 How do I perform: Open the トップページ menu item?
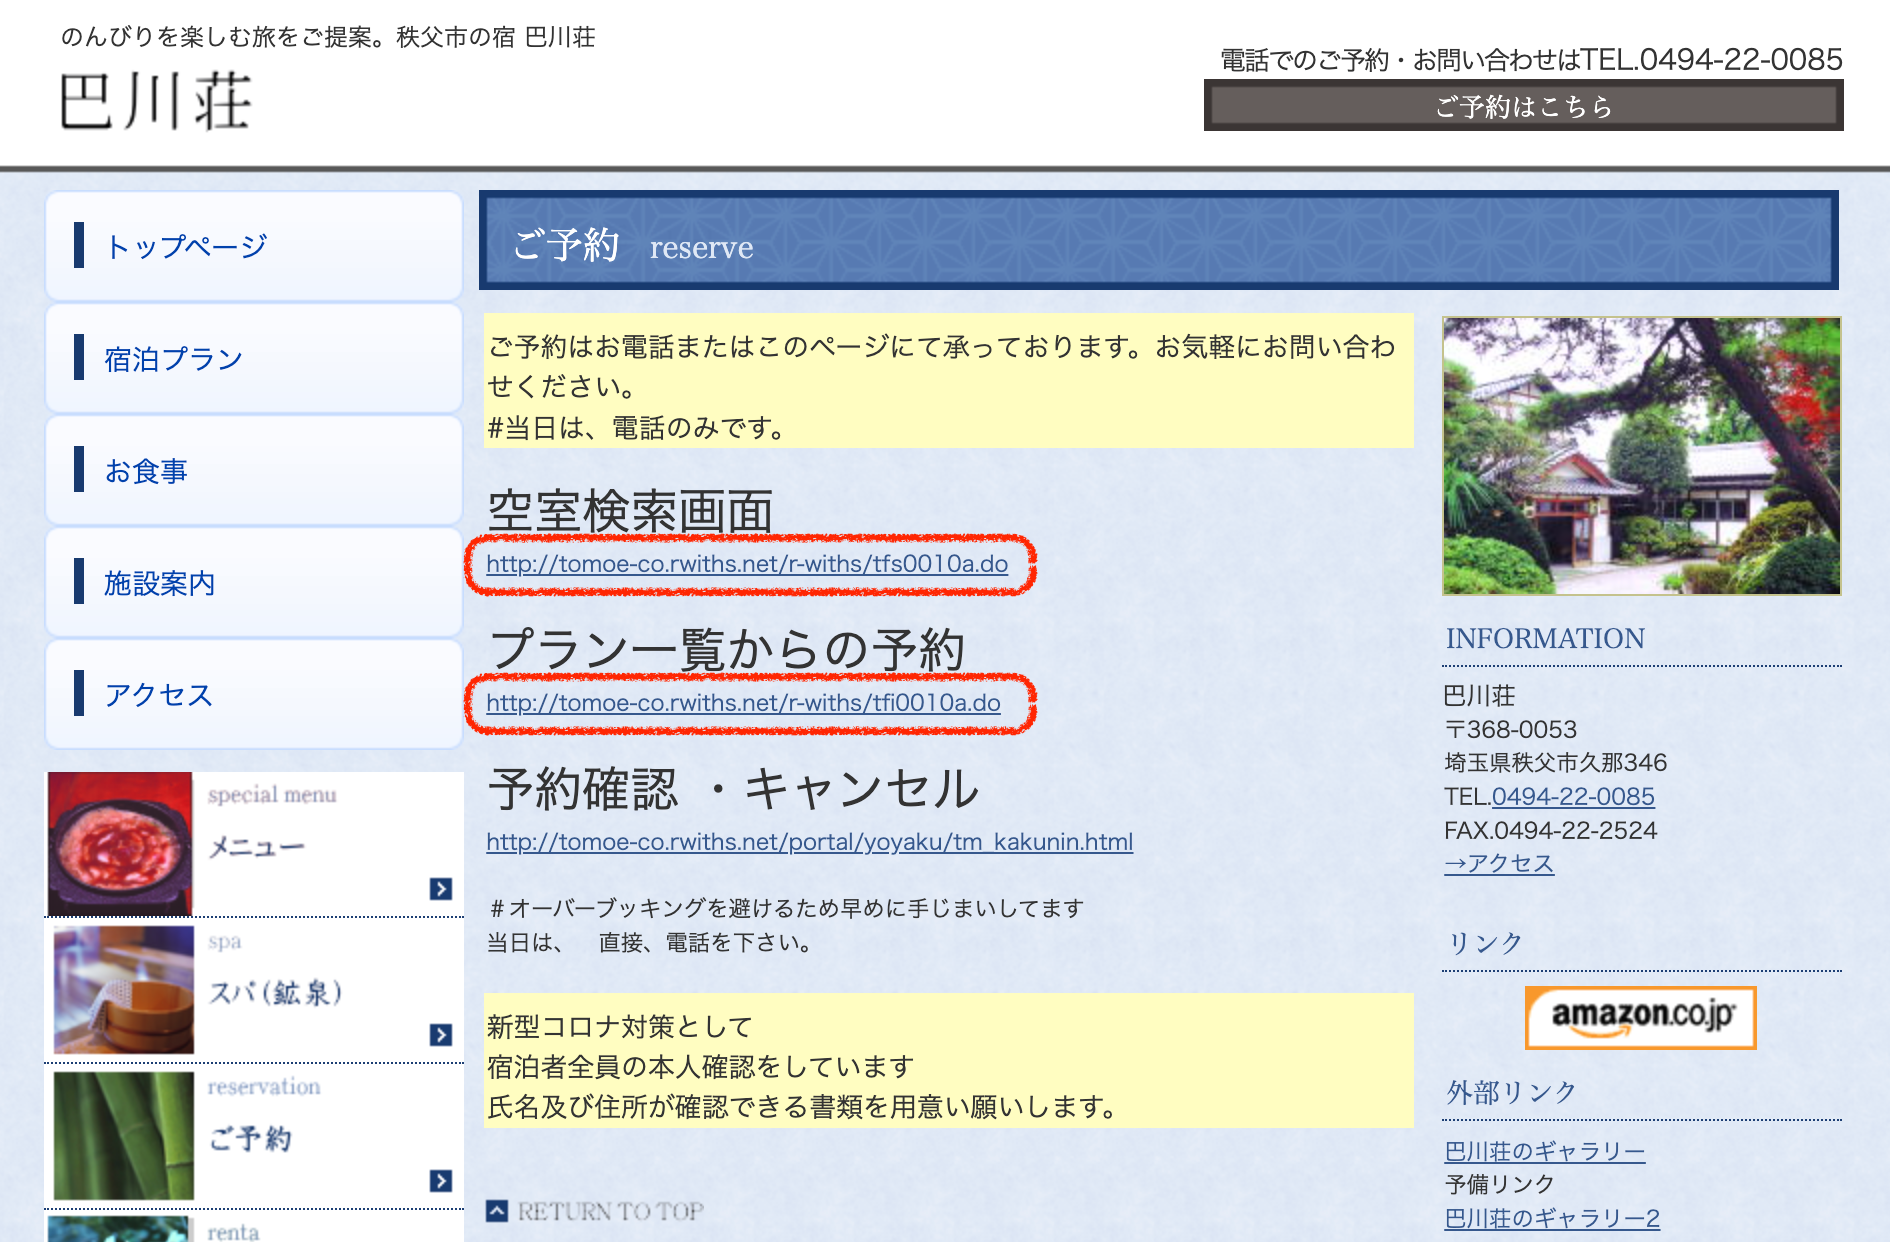[186, 246]
